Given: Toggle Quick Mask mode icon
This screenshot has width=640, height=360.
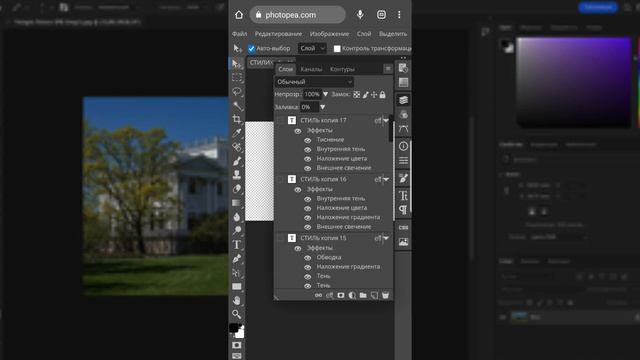Looking at the screenshot, I should [x=237, y=345].
